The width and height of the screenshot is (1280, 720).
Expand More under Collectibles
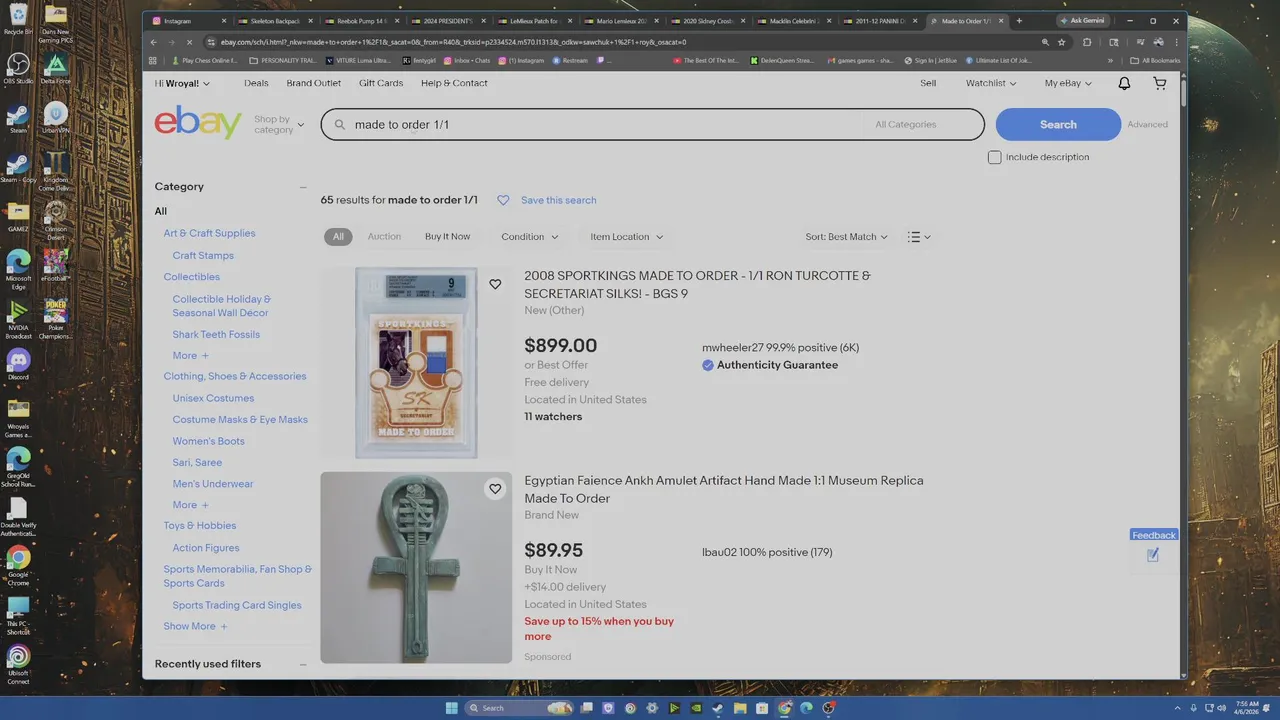coord(190,356)
